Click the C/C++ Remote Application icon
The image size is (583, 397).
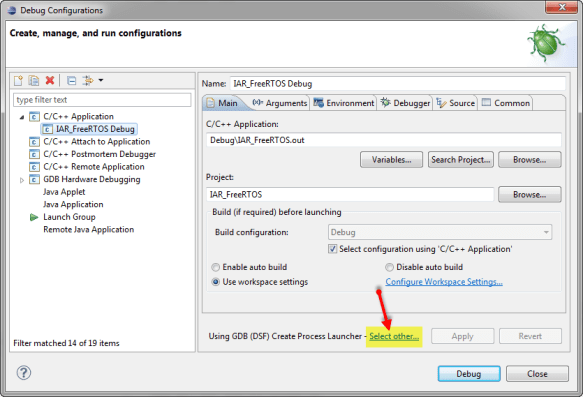[x=34, y=167]
